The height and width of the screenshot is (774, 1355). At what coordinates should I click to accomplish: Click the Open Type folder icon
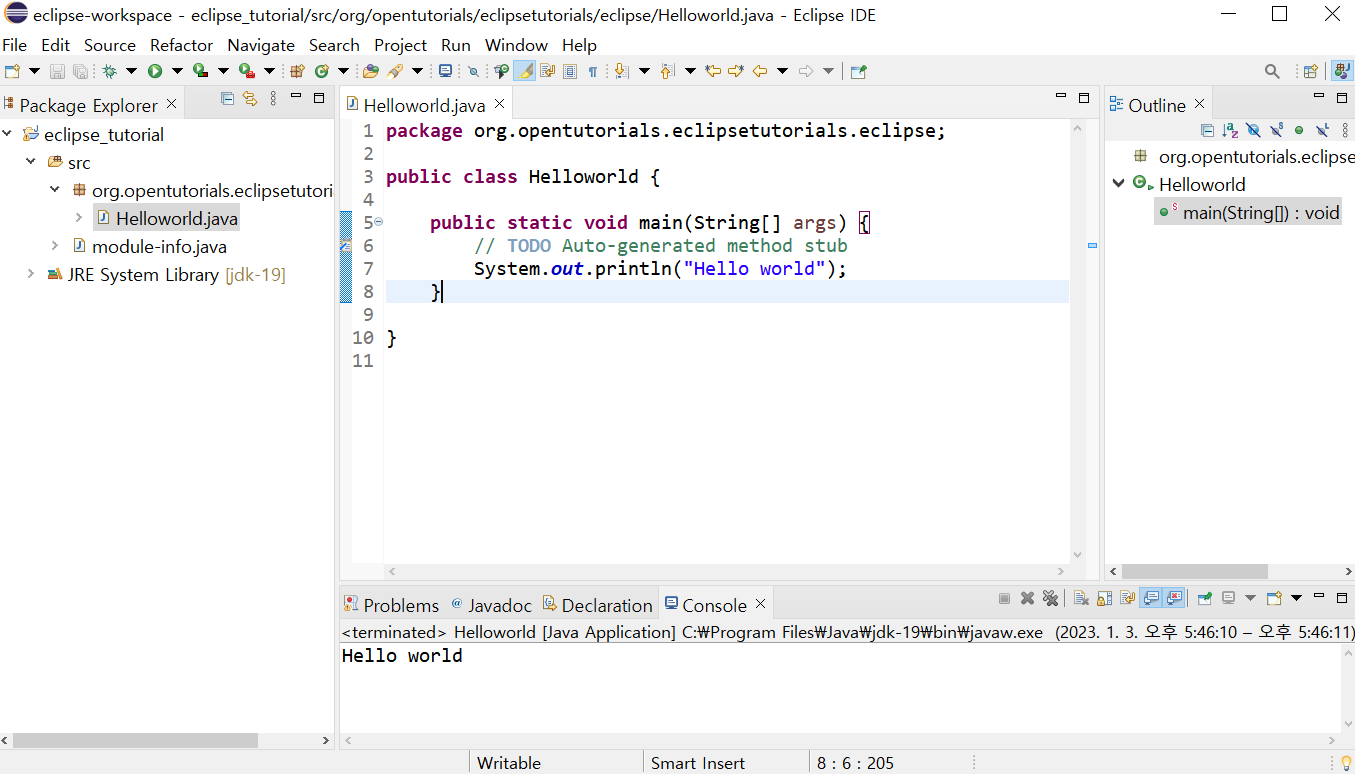click(370, 71)
